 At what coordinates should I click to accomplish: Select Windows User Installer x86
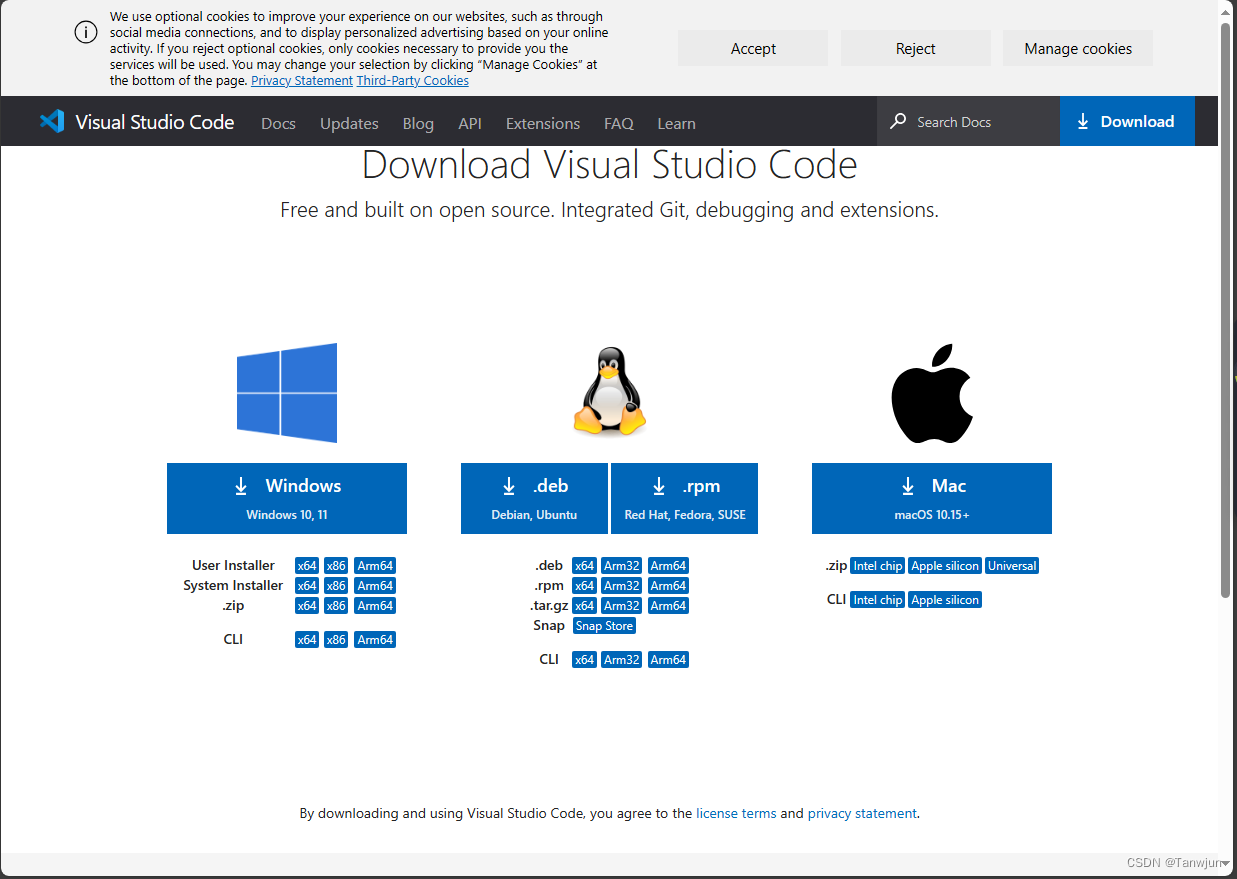coord(336,566)
